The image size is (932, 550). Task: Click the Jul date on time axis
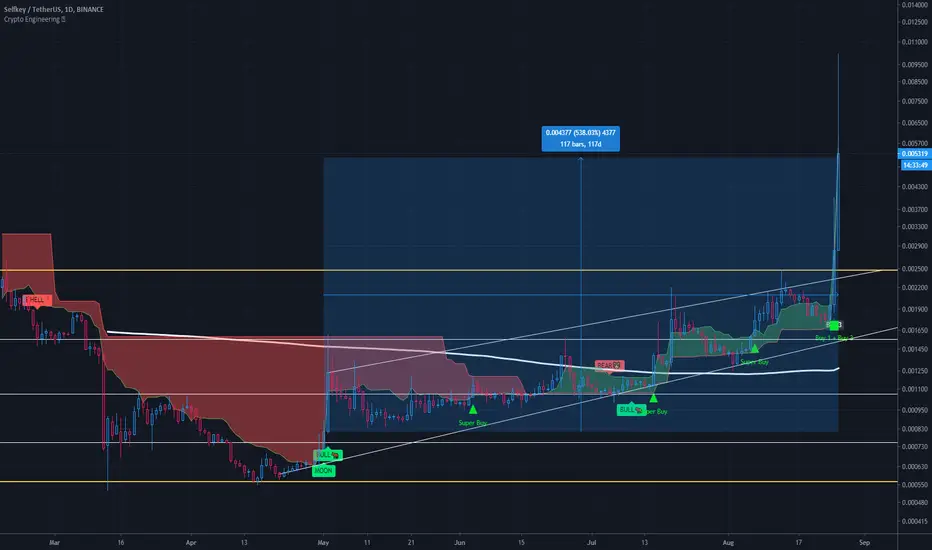[x=591, y=542]
